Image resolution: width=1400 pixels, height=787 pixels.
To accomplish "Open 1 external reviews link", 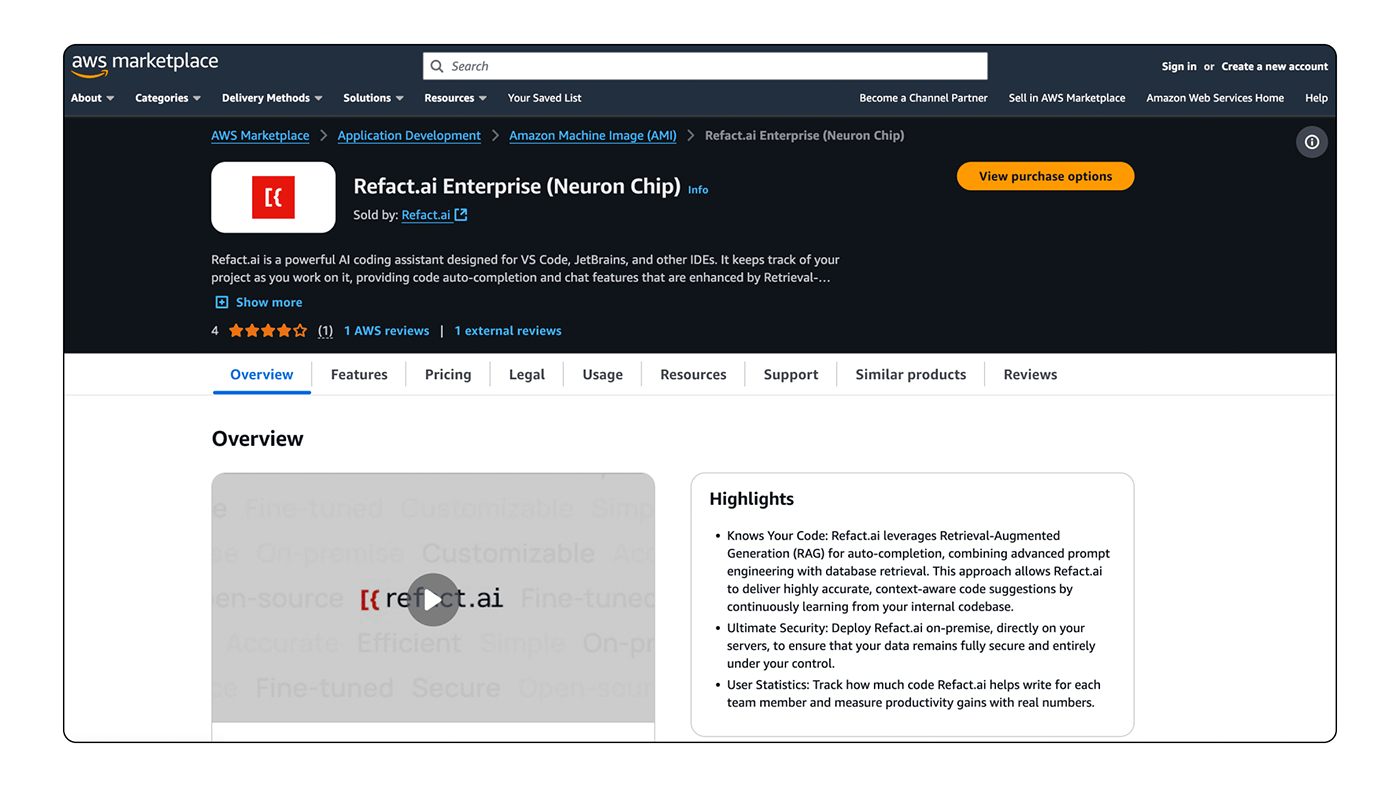I will coord(508,331).
